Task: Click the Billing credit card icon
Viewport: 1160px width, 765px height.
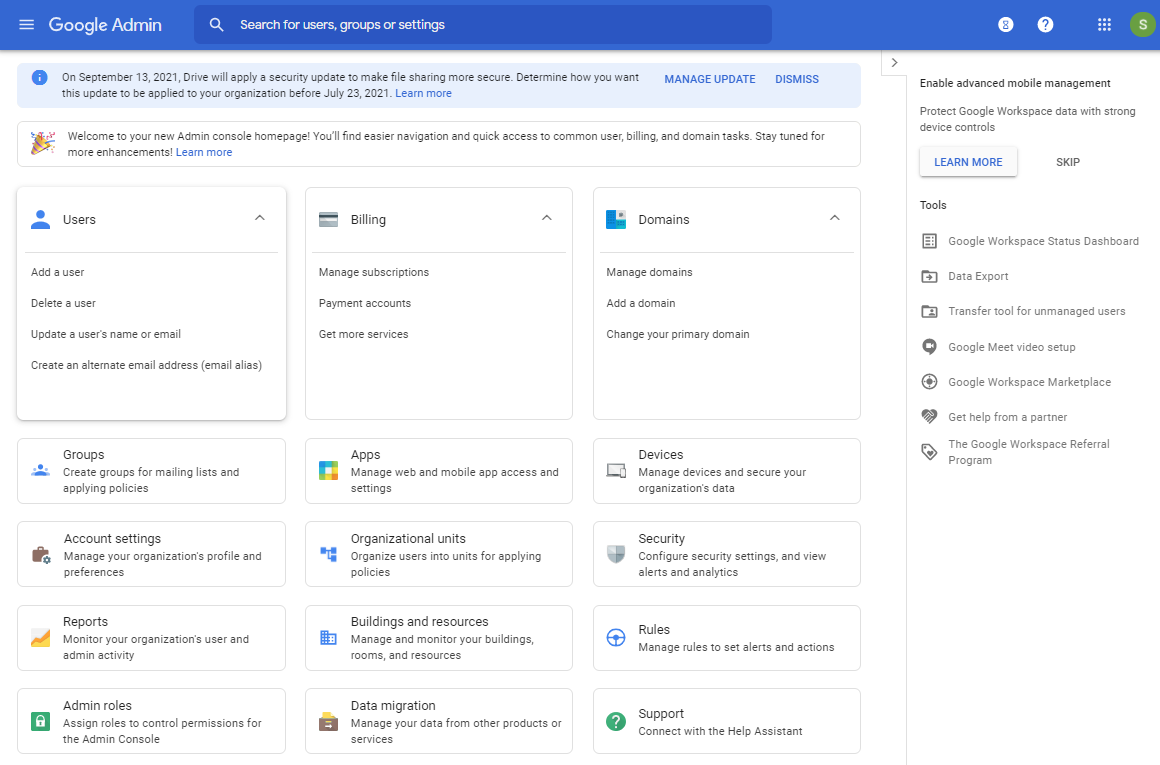Action: click(x=328, y=219)
